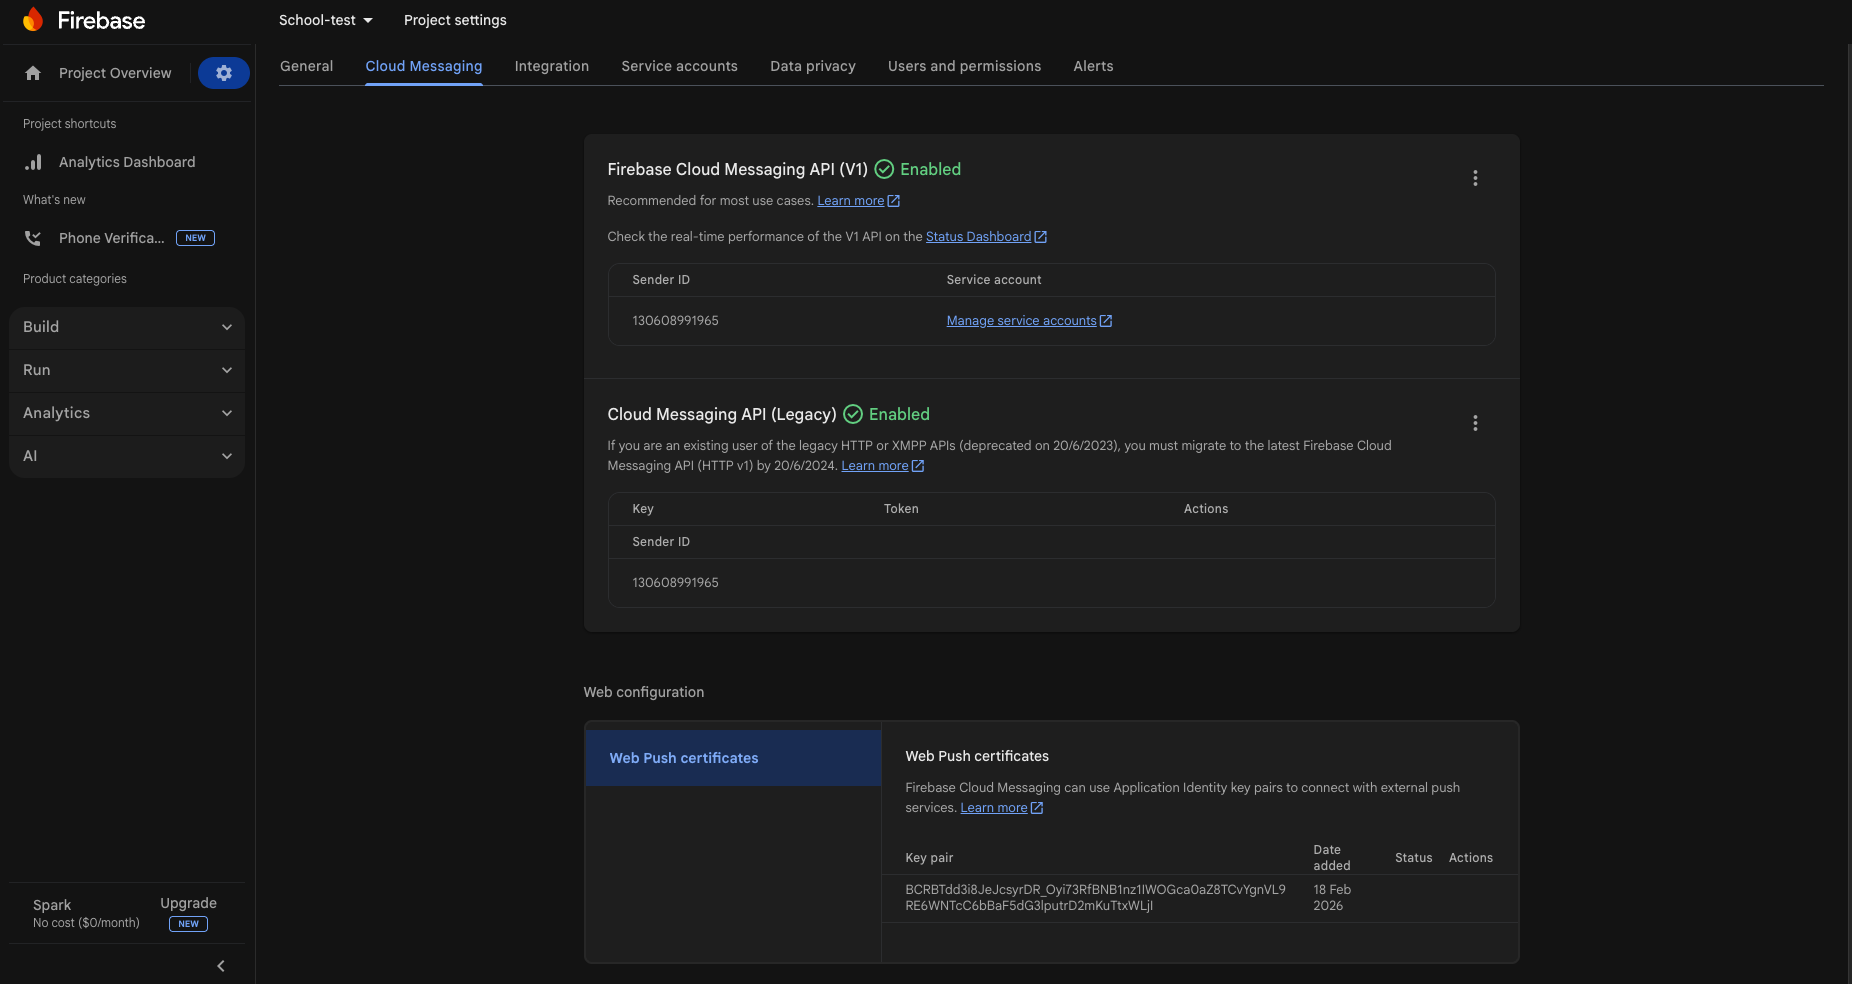The width and height of the screenshot is (1852, 984).
Task: Open Analytics Dashboard chart icon
Action: pos(33,162)
